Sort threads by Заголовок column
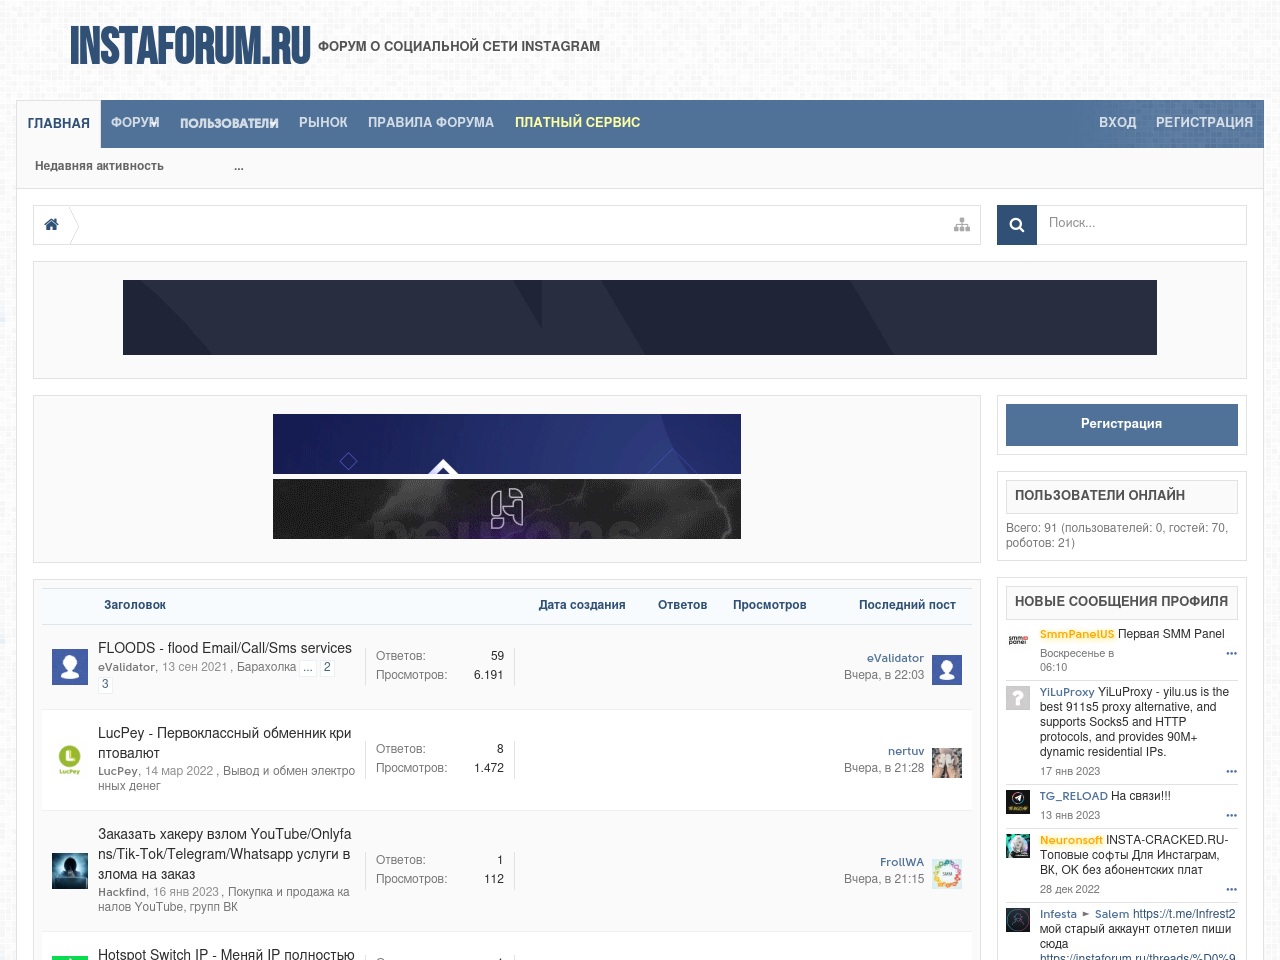Image resolution: width=1280 pixels, height=960 pixels. pyautogui.click(x=135, y=605)
